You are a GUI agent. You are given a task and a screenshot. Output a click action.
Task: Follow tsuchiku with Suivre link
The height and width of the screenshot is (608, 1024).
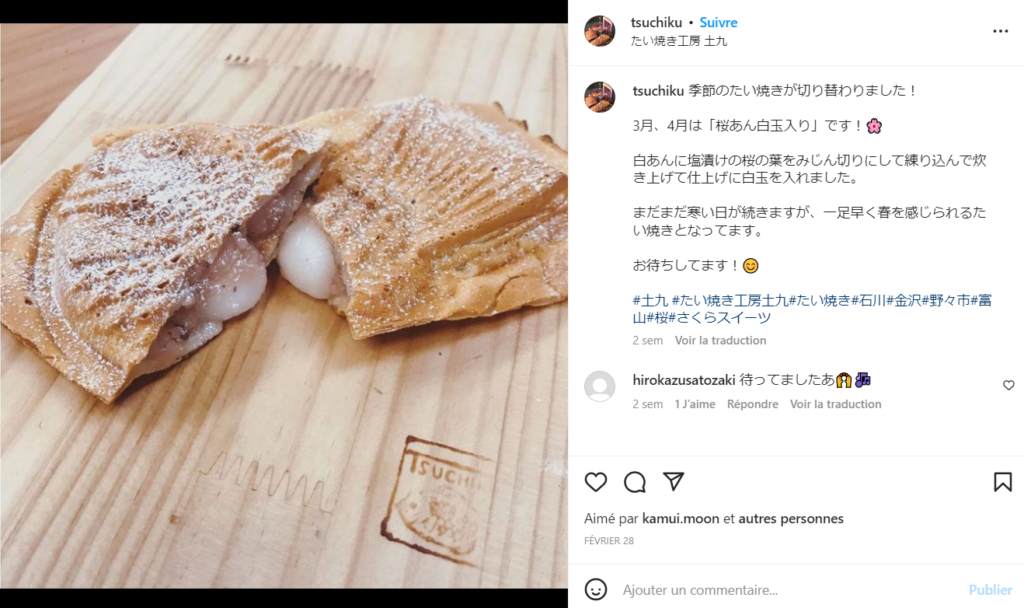coord(718,22)
